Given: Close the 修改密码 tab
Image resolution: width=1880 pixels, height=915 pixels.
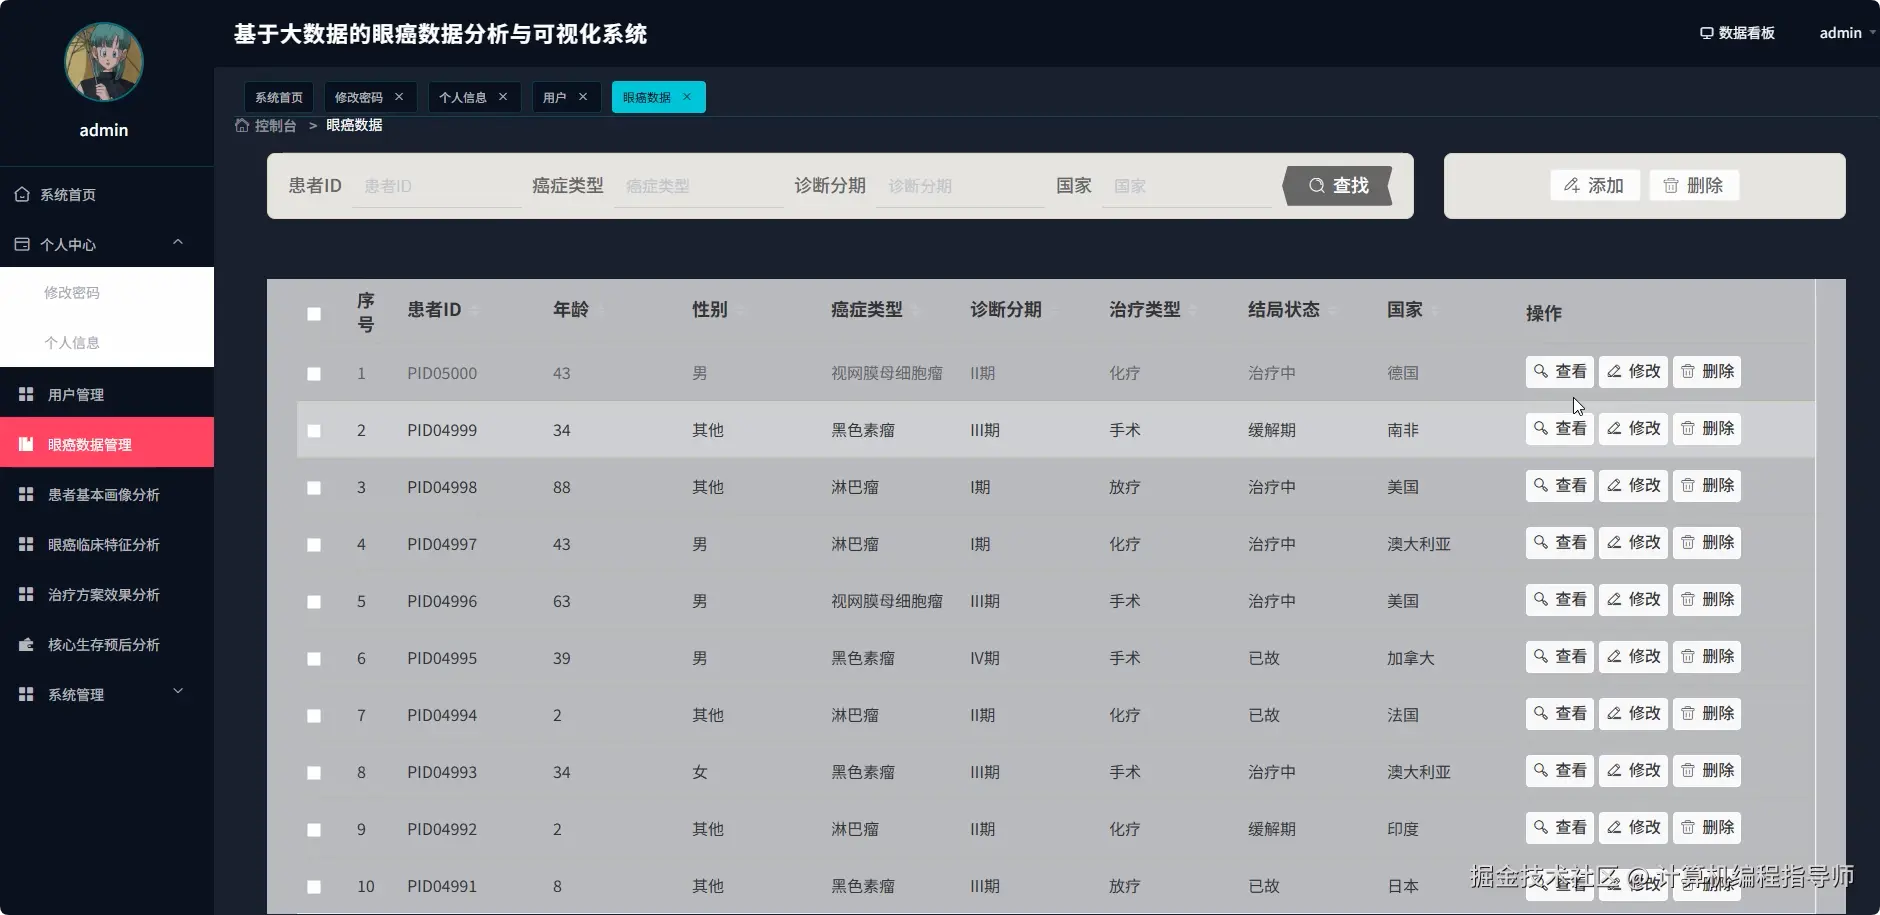Looking at the screenshot, I should point(399,97).
